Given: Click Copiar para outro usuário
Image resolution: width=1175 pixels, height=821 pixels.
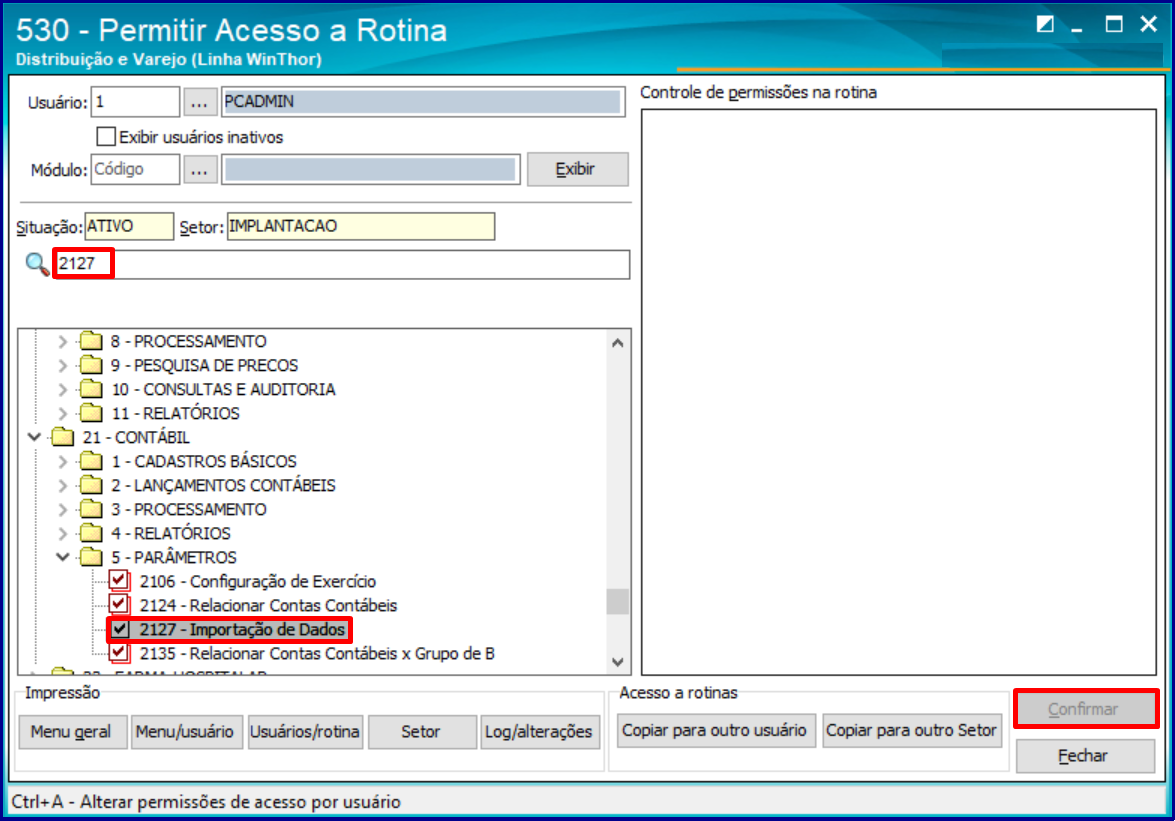Looking at the screenshot, I should [715, 730].
